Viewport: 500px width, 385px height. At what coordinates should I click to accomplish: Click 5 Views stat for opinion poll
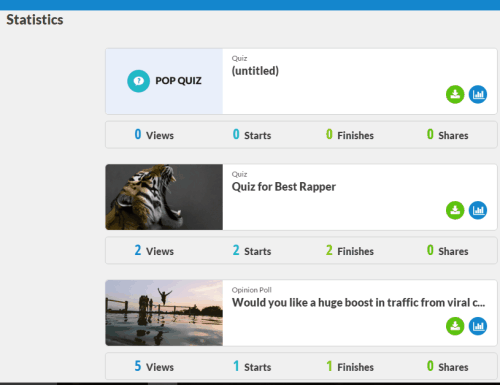[154, 366]
